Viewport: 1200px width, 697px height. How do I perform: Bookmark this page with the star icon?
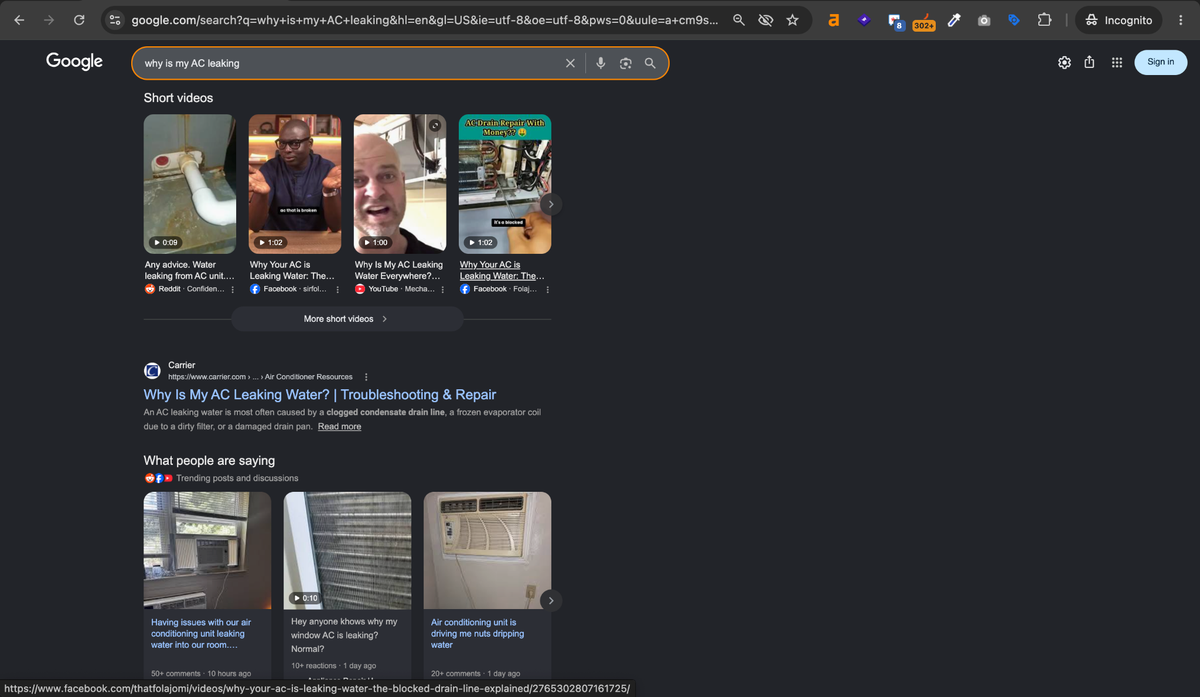coord(792,20)
